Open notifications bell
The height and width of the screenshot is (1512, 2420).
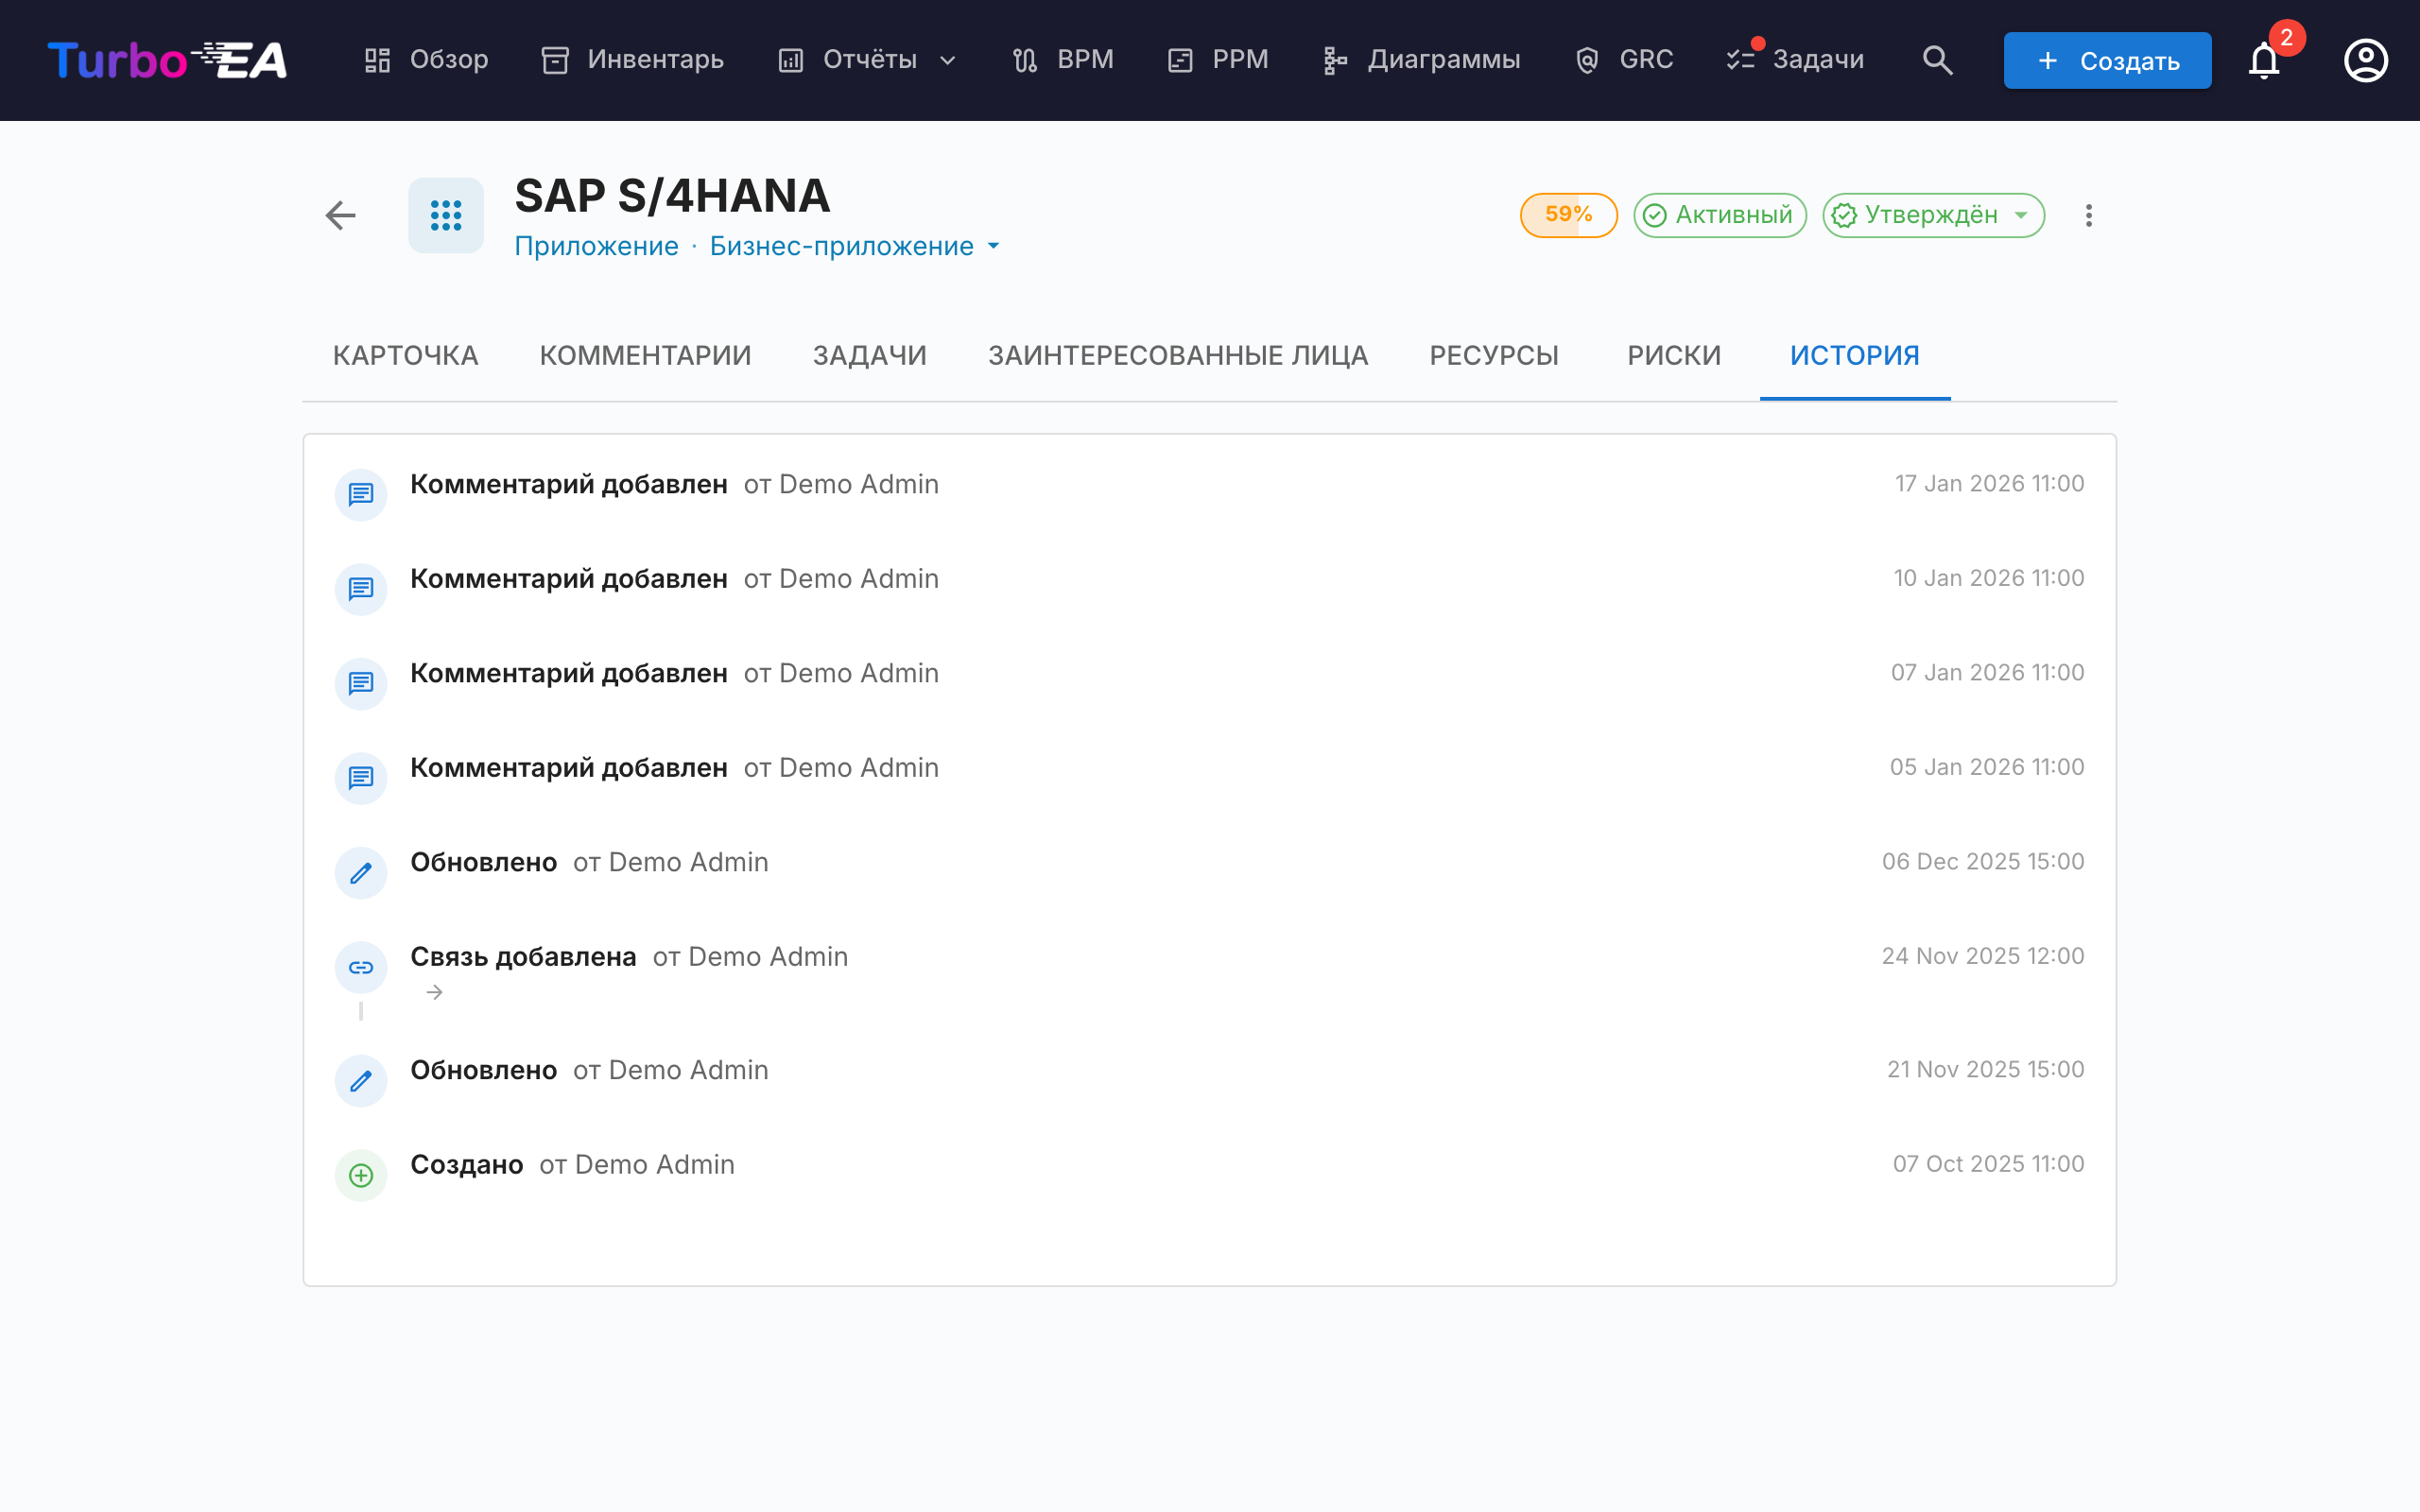coord(2264,60)
